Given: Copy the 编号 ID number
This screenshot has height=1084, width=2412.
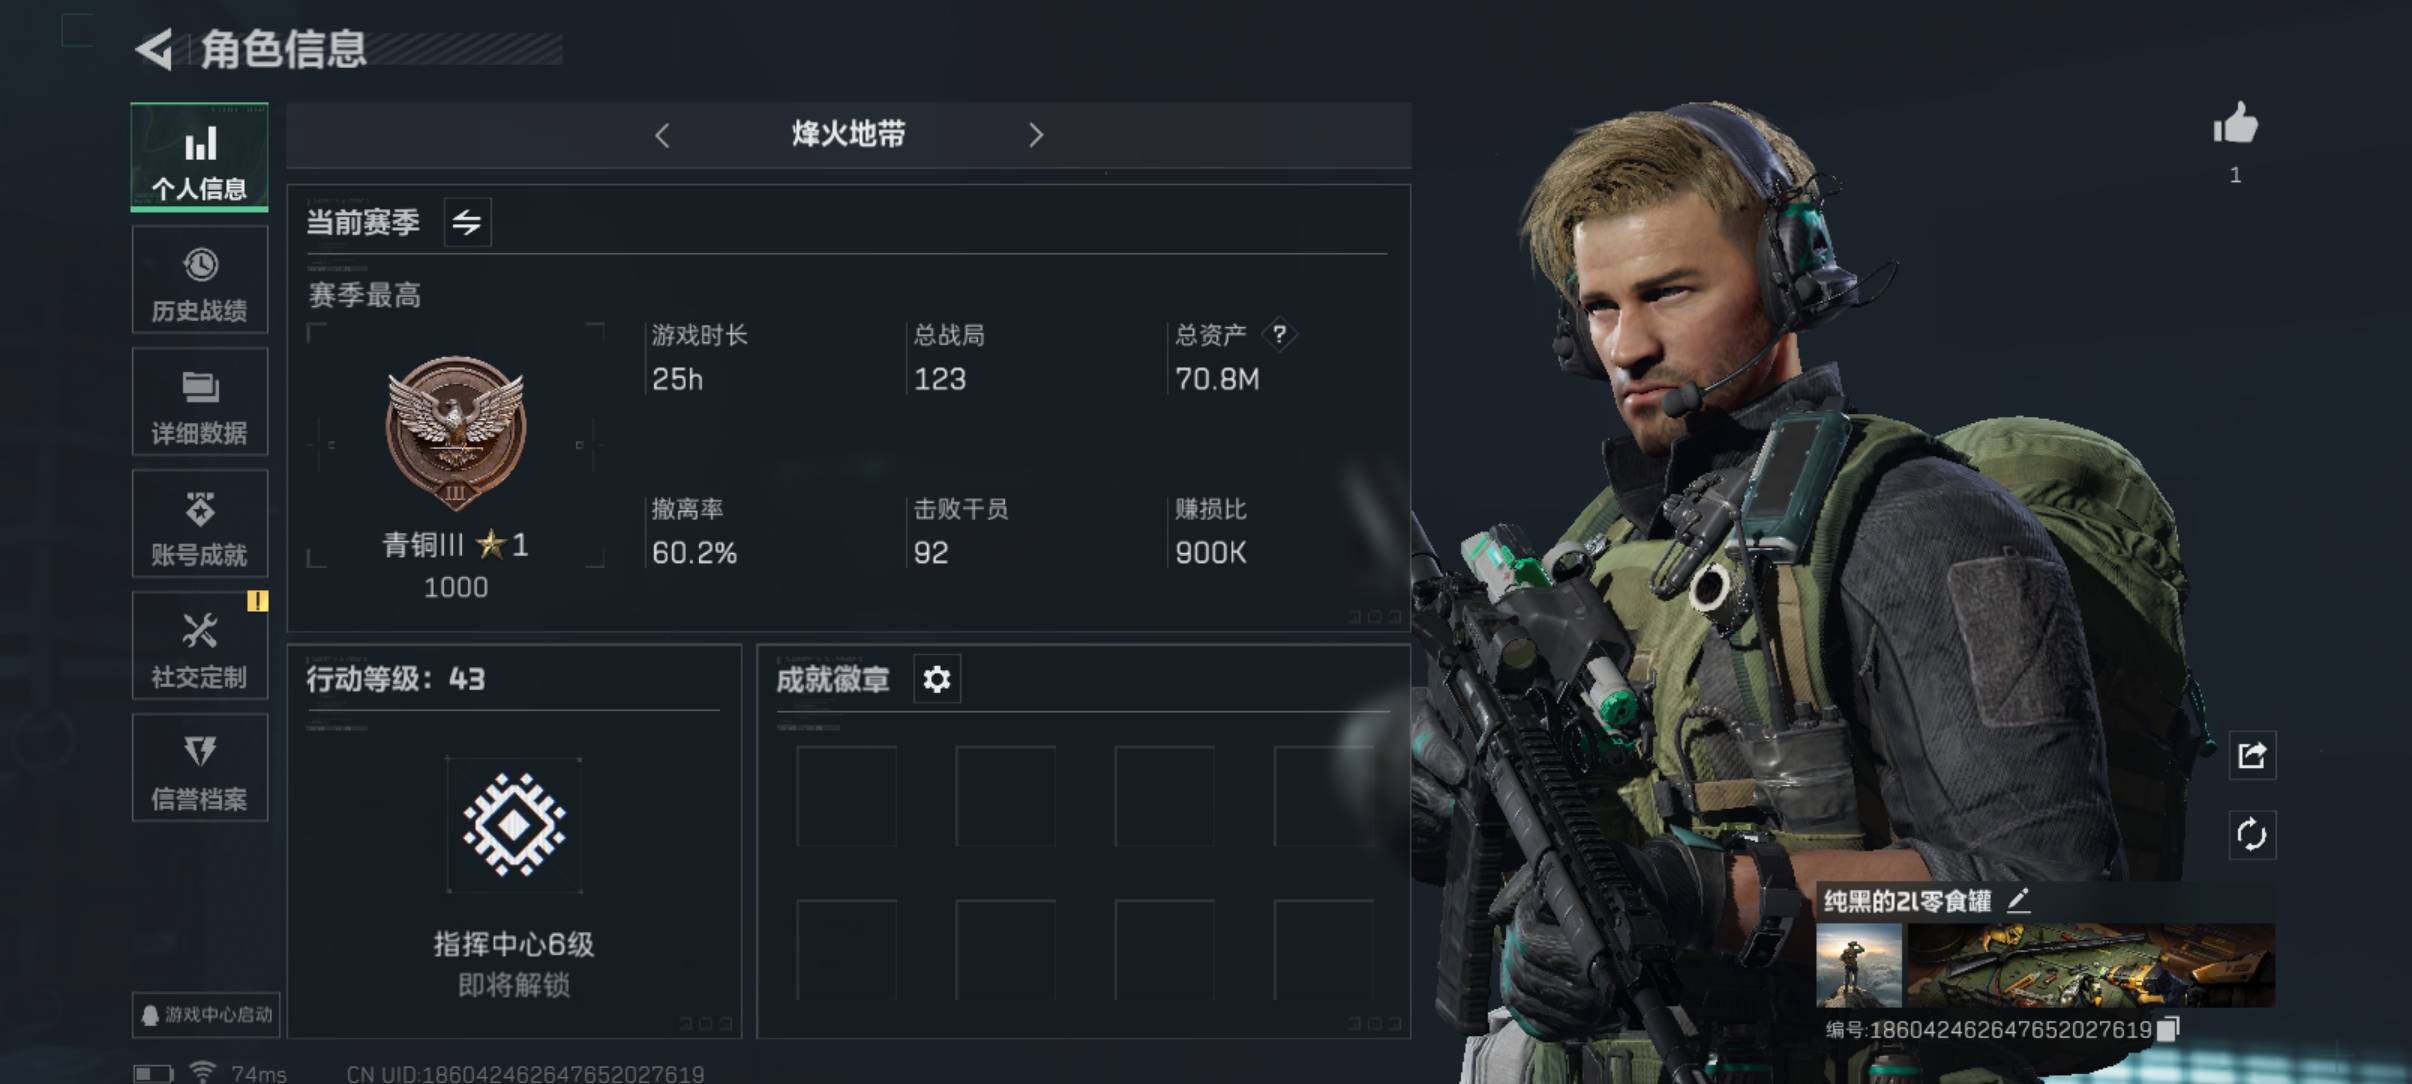Looking at the screenshot, I should (x=2167, y=1029).
